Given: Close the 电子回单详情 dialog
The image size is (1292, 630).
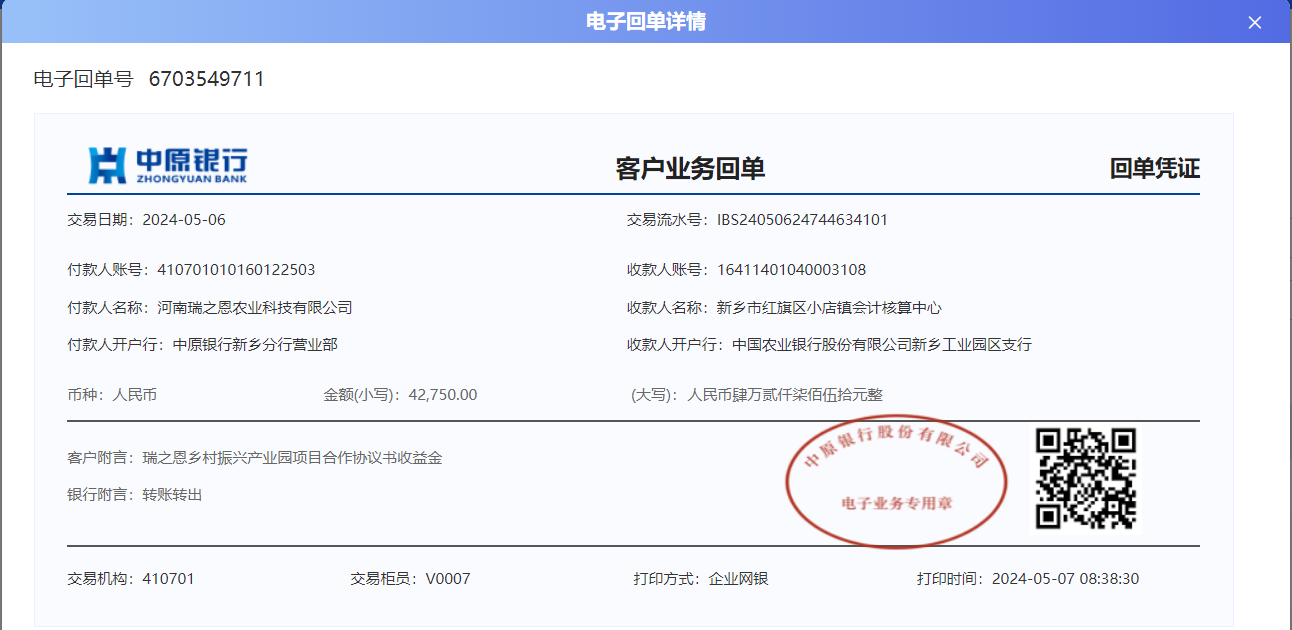Looking at the screenshot, I should pyautogui.click(x=1255, y=22).
